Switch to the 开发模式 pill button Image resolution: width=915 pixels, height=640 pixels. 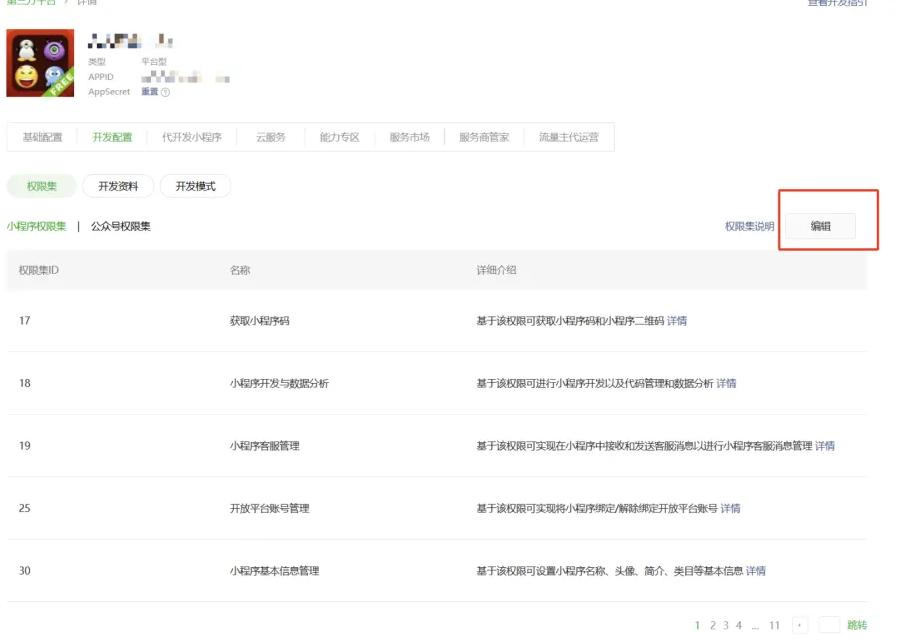[195, 186]
